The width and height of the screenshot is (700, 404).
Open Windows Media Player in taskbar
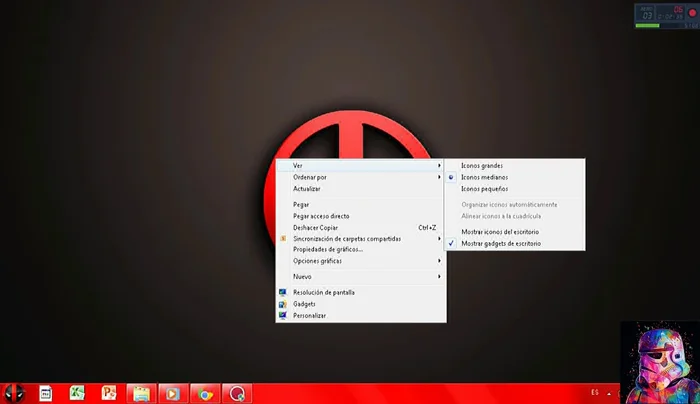pyautogui.click(x=172, y=393)
